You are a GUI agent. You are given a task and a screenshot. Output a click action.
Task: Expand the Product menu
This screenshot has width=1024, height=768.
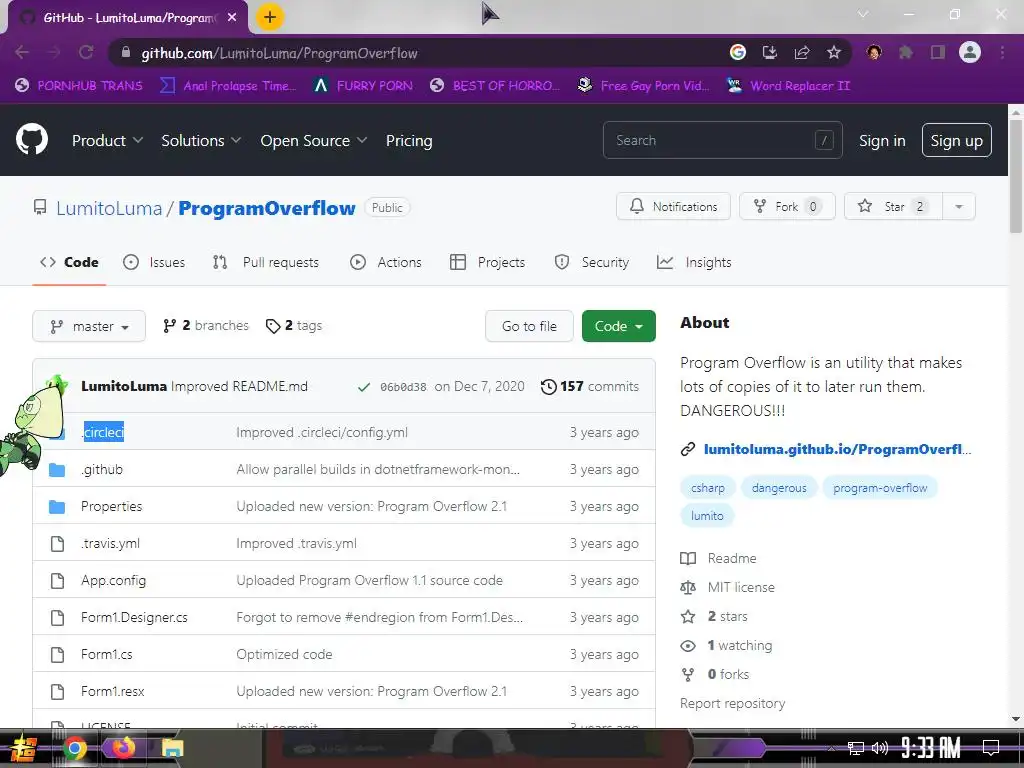click(107, 140)
